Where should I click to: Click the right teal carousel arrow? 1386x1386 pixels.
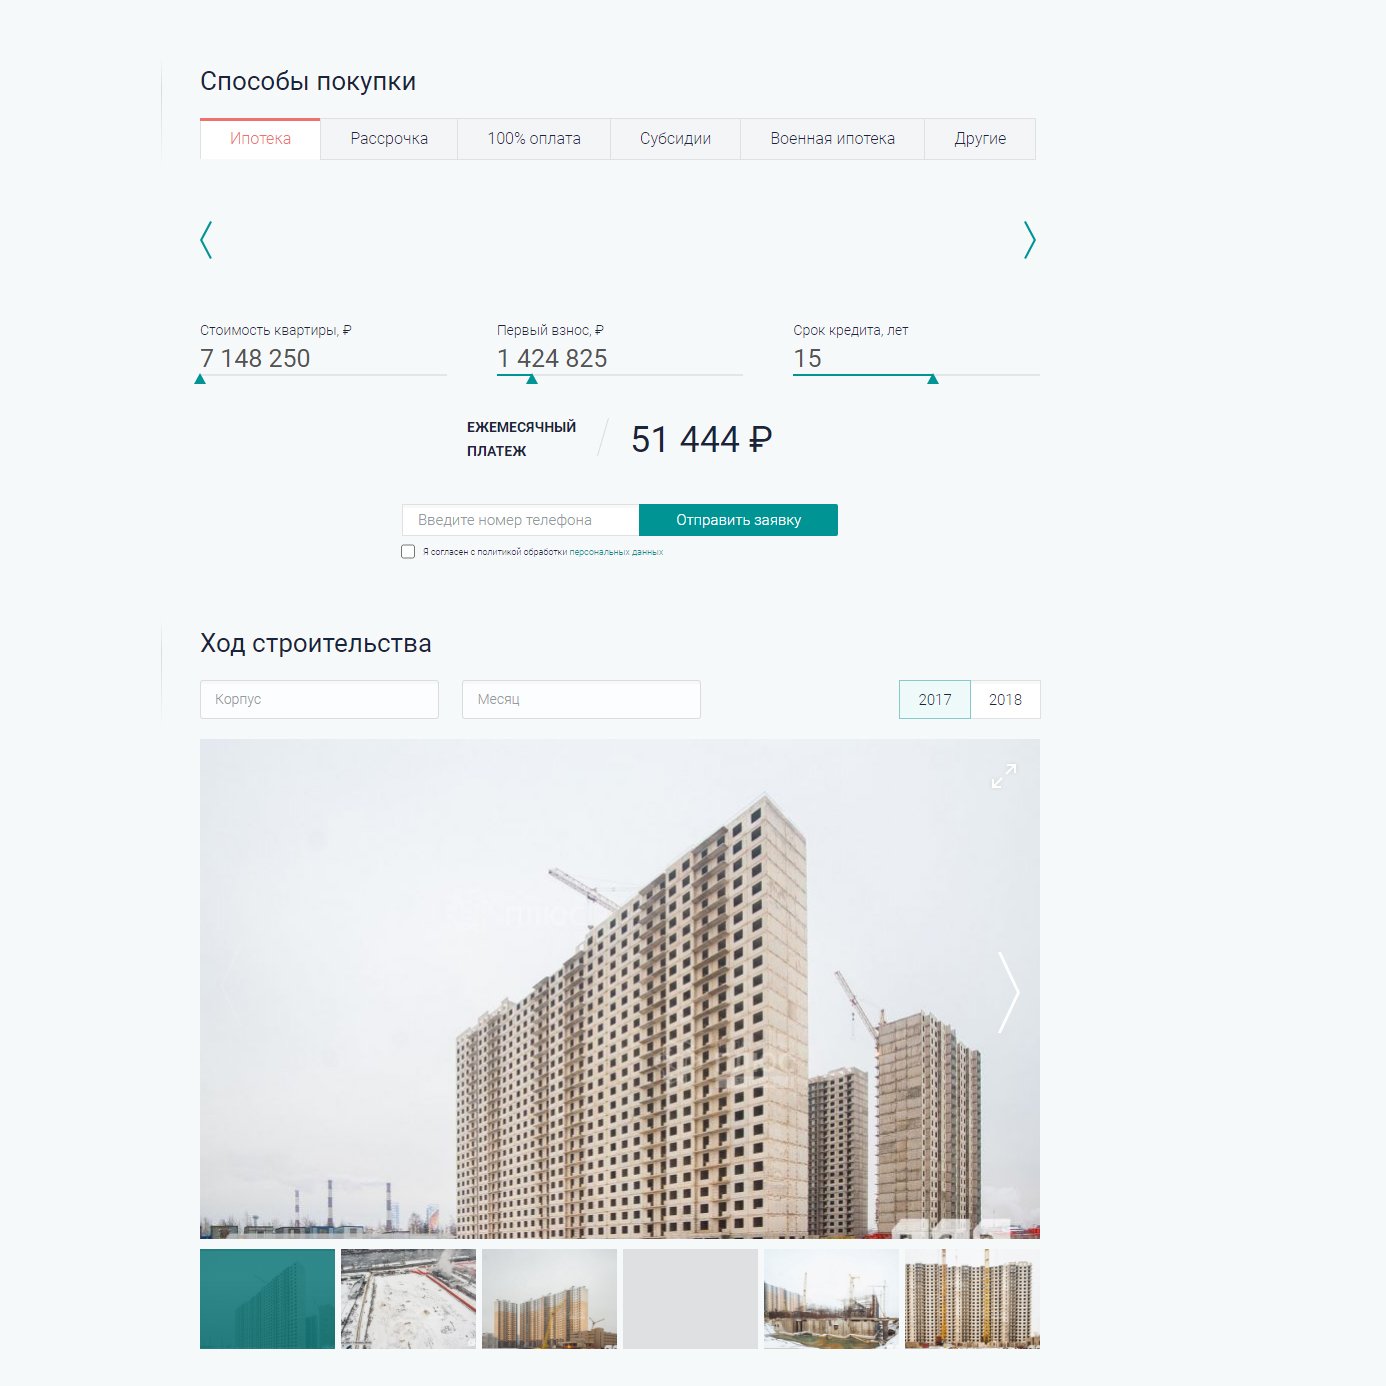(x=1030, y=240)
